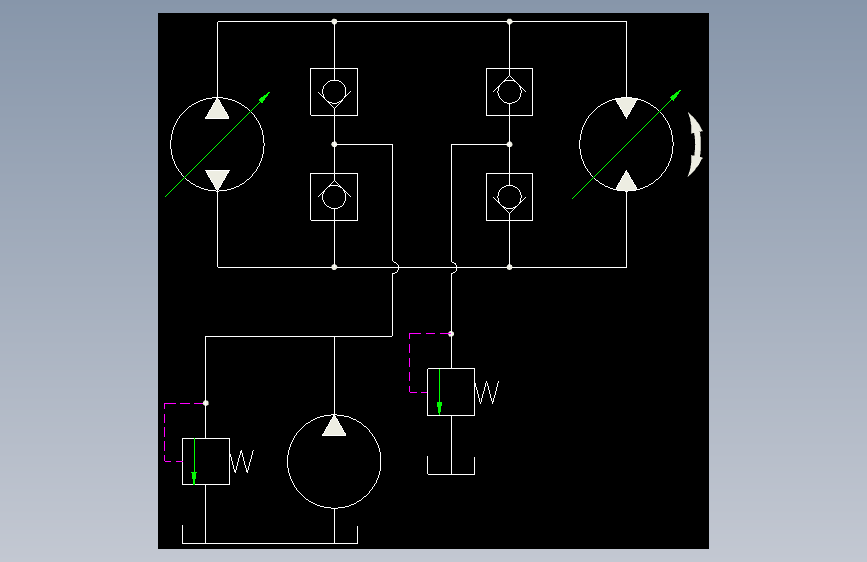Viewport: 867px width, 562px height.
Task: Select the small tank symbol under right relief valve
Action: [x=451, y=466]
